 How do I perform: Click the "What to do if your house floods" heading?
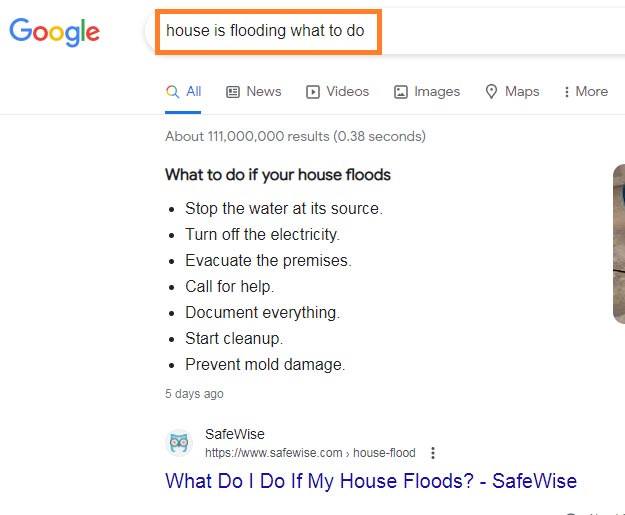(x=278, y=175)
